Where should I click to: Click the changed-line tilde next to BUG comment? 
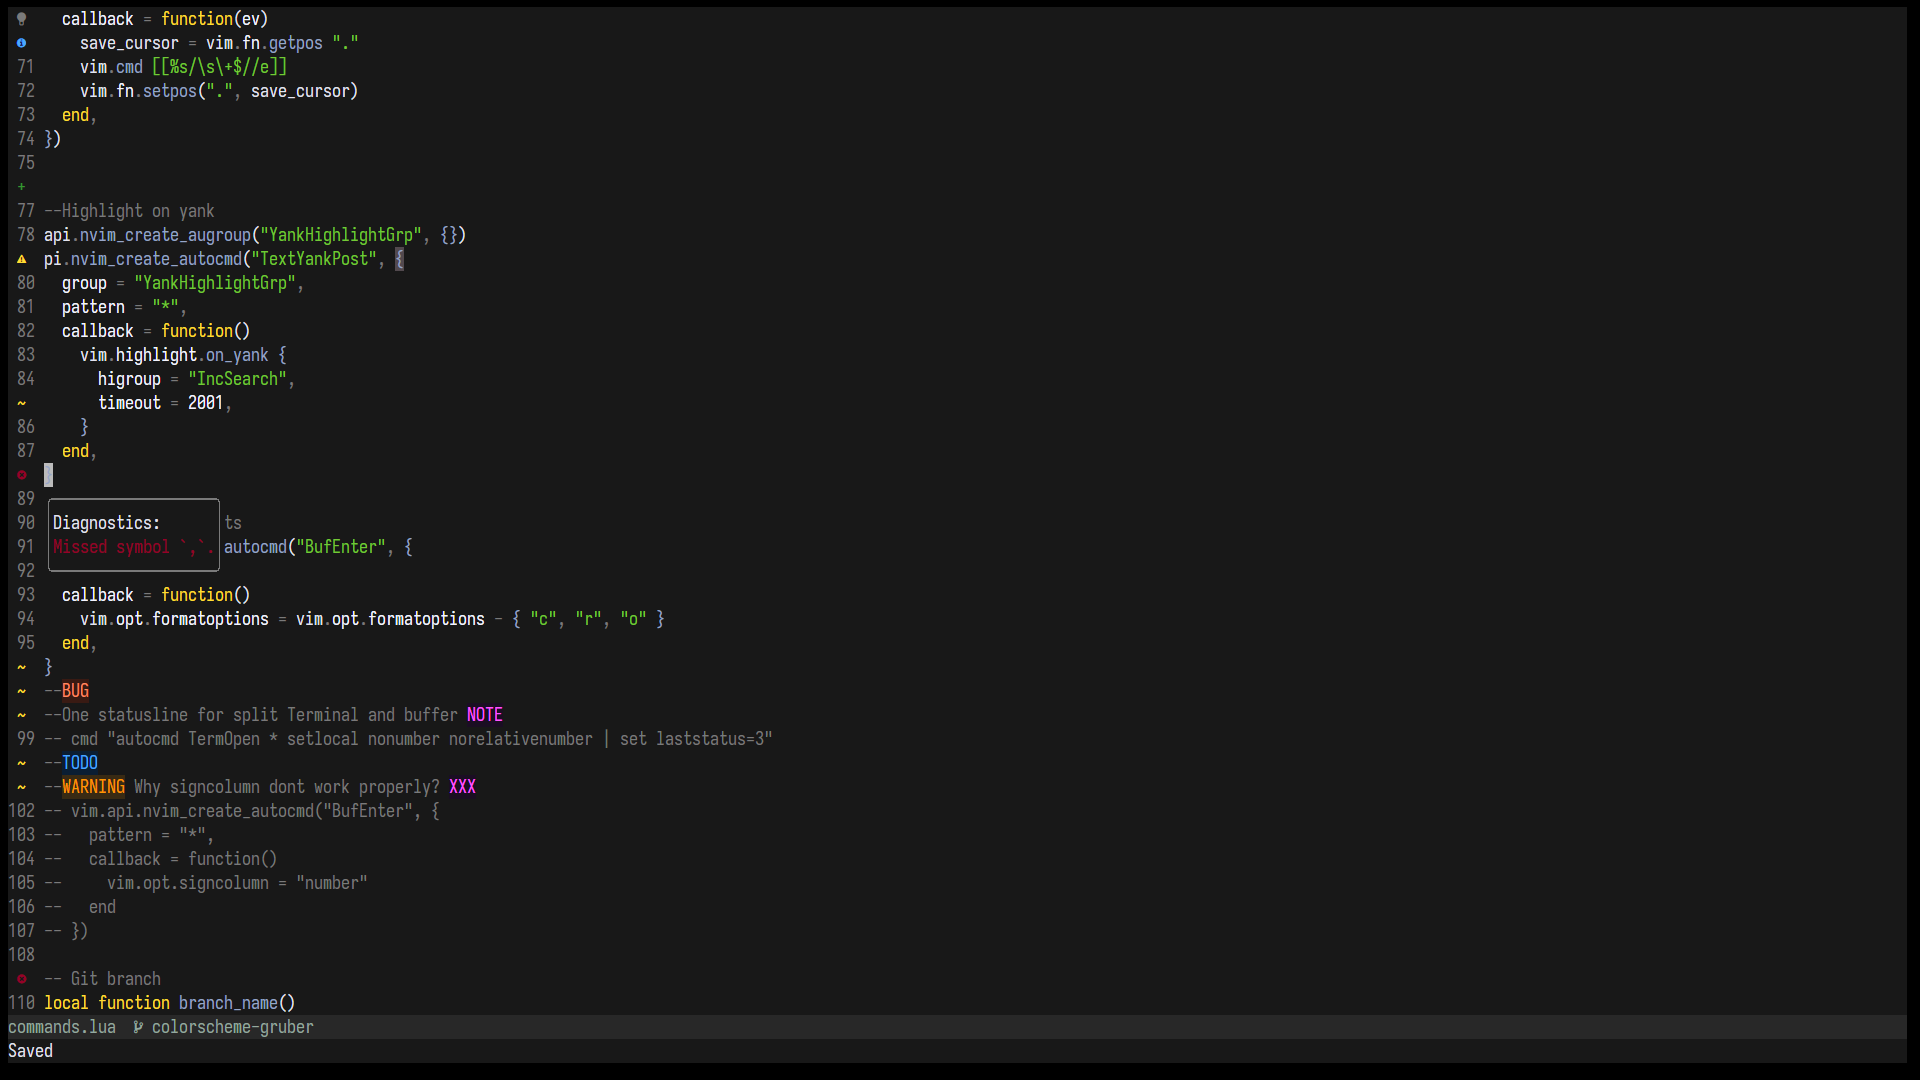[21, 691]
